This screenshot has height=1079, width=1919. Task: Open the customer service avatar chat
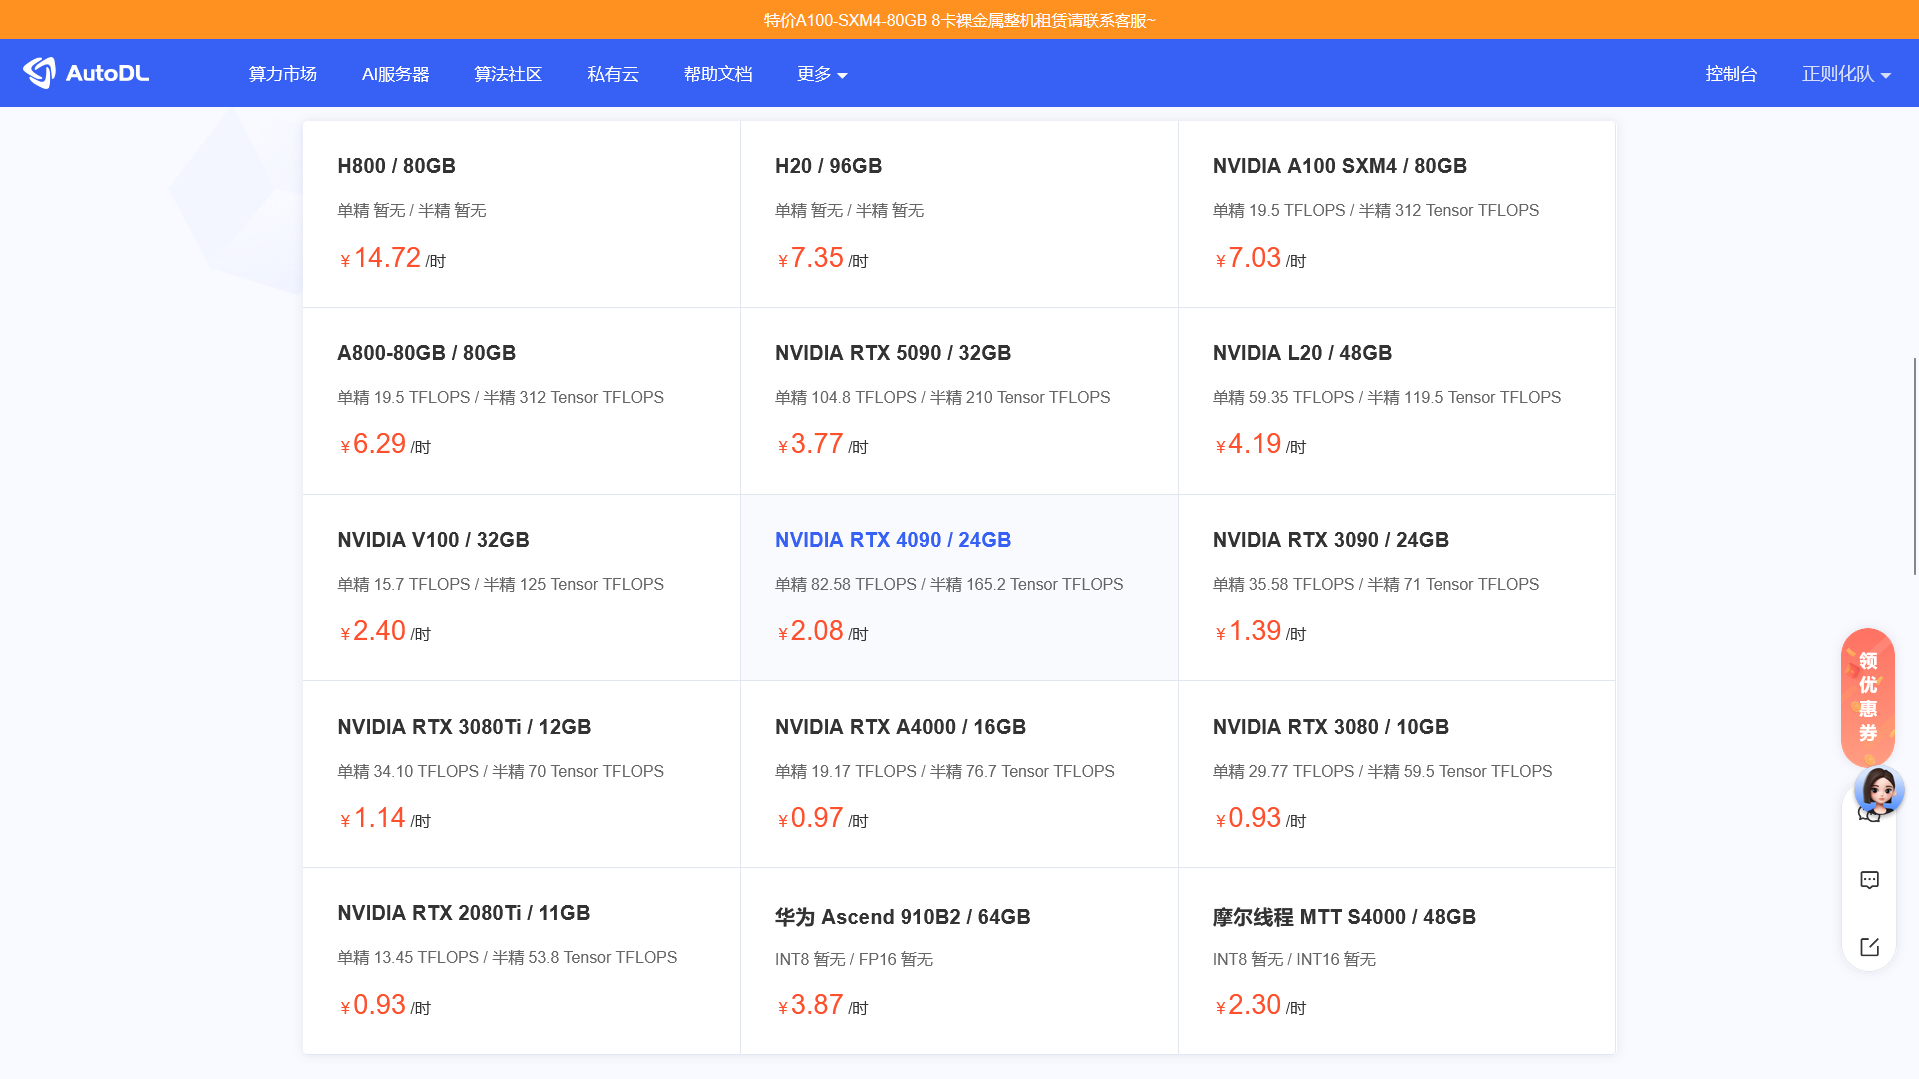click(1878, 790)
